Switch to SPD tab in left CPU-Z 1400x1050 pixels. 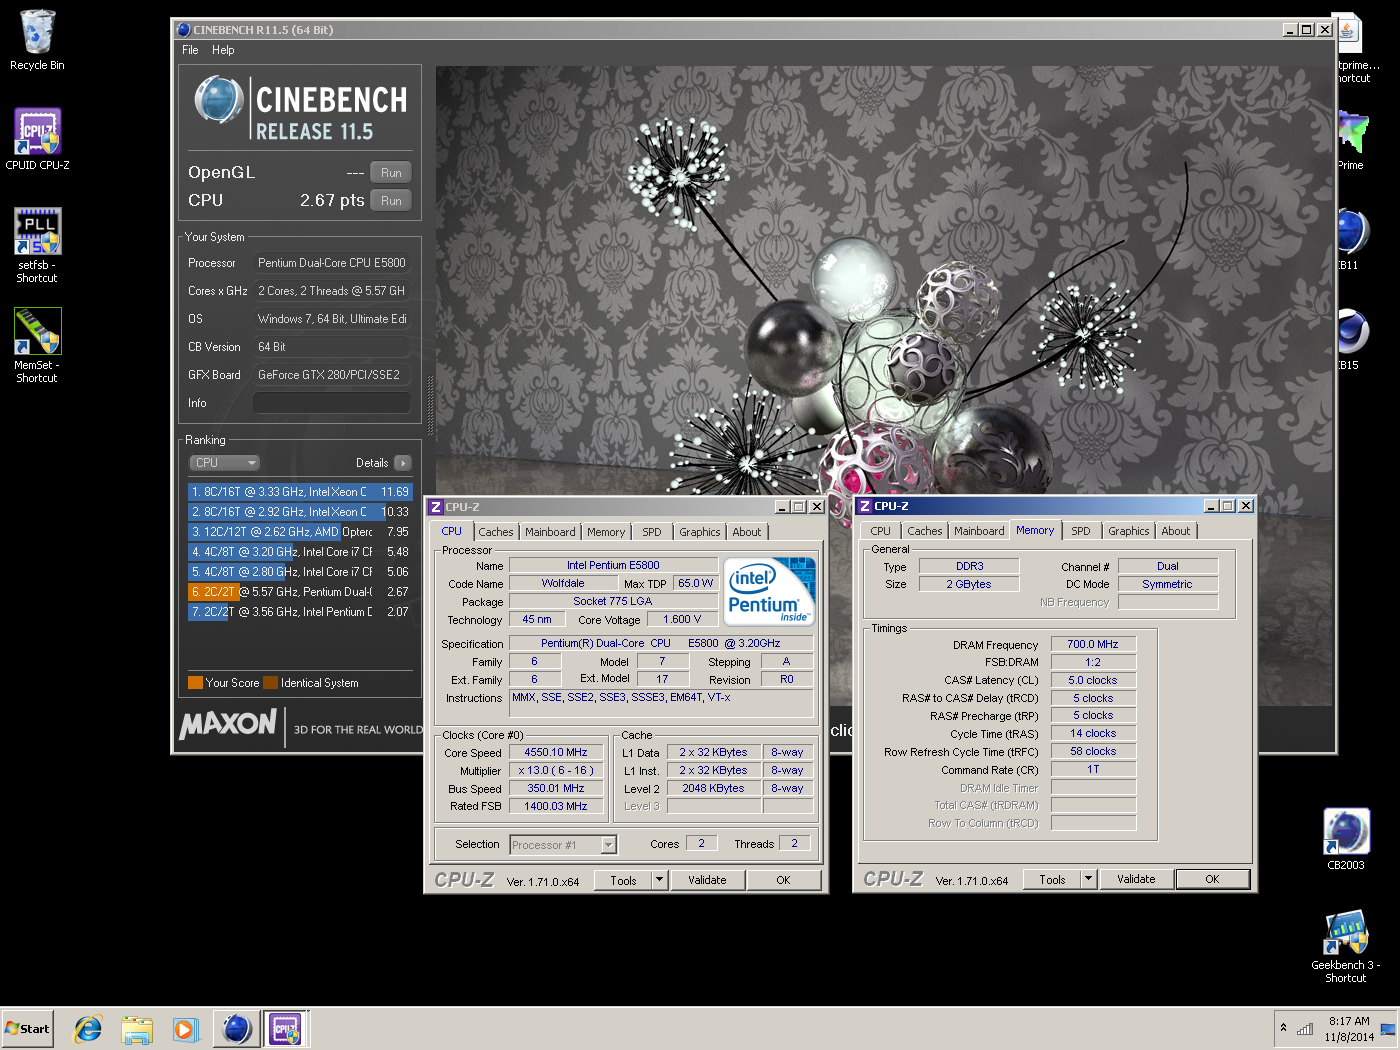pos(652,532)
